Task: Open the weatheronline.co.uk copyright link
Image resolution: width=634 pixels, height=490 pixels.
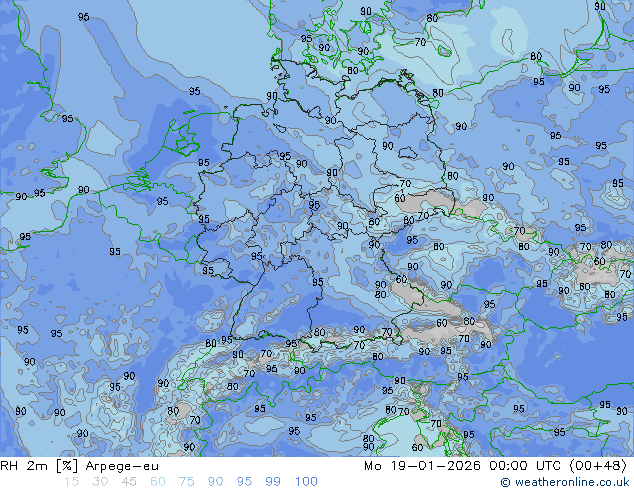Action: (x=565, y=482)
